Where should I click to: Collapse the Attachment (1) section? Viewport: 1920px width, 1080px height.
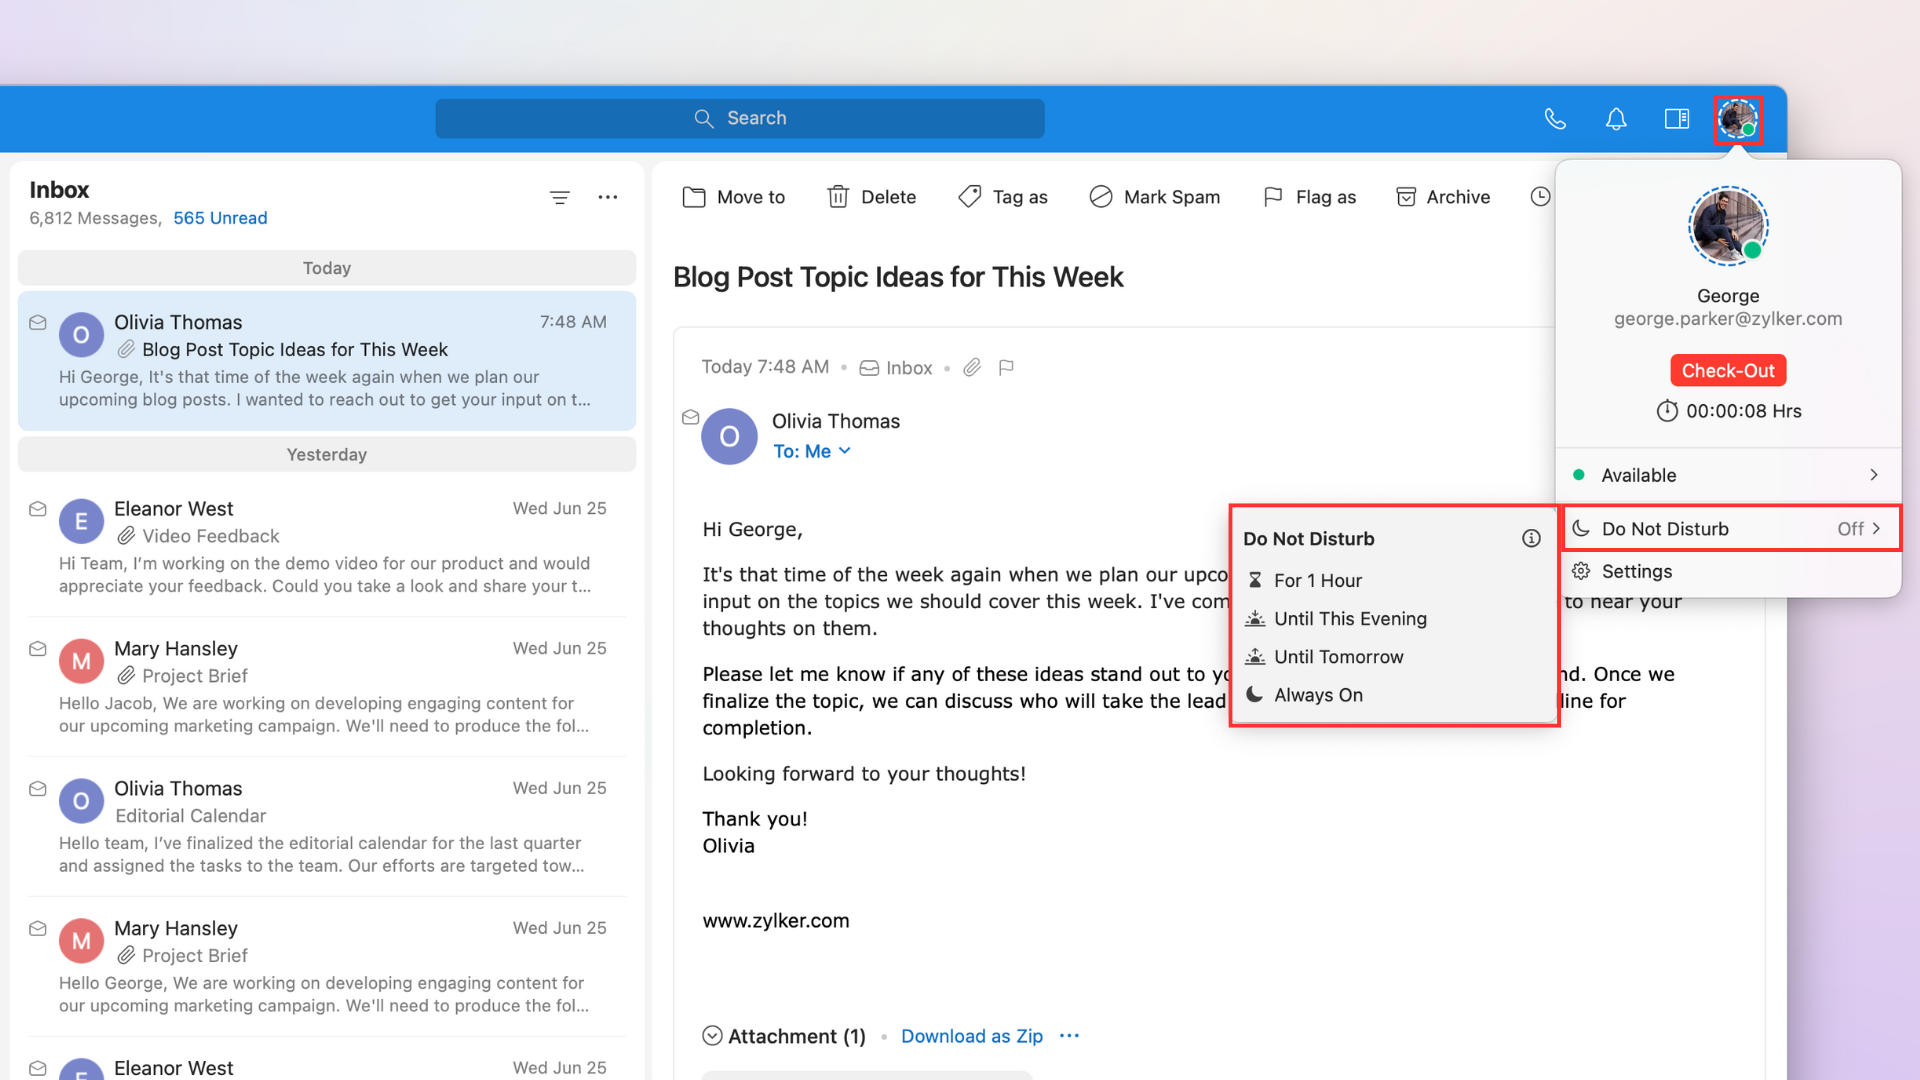(x=712, y=1036)
